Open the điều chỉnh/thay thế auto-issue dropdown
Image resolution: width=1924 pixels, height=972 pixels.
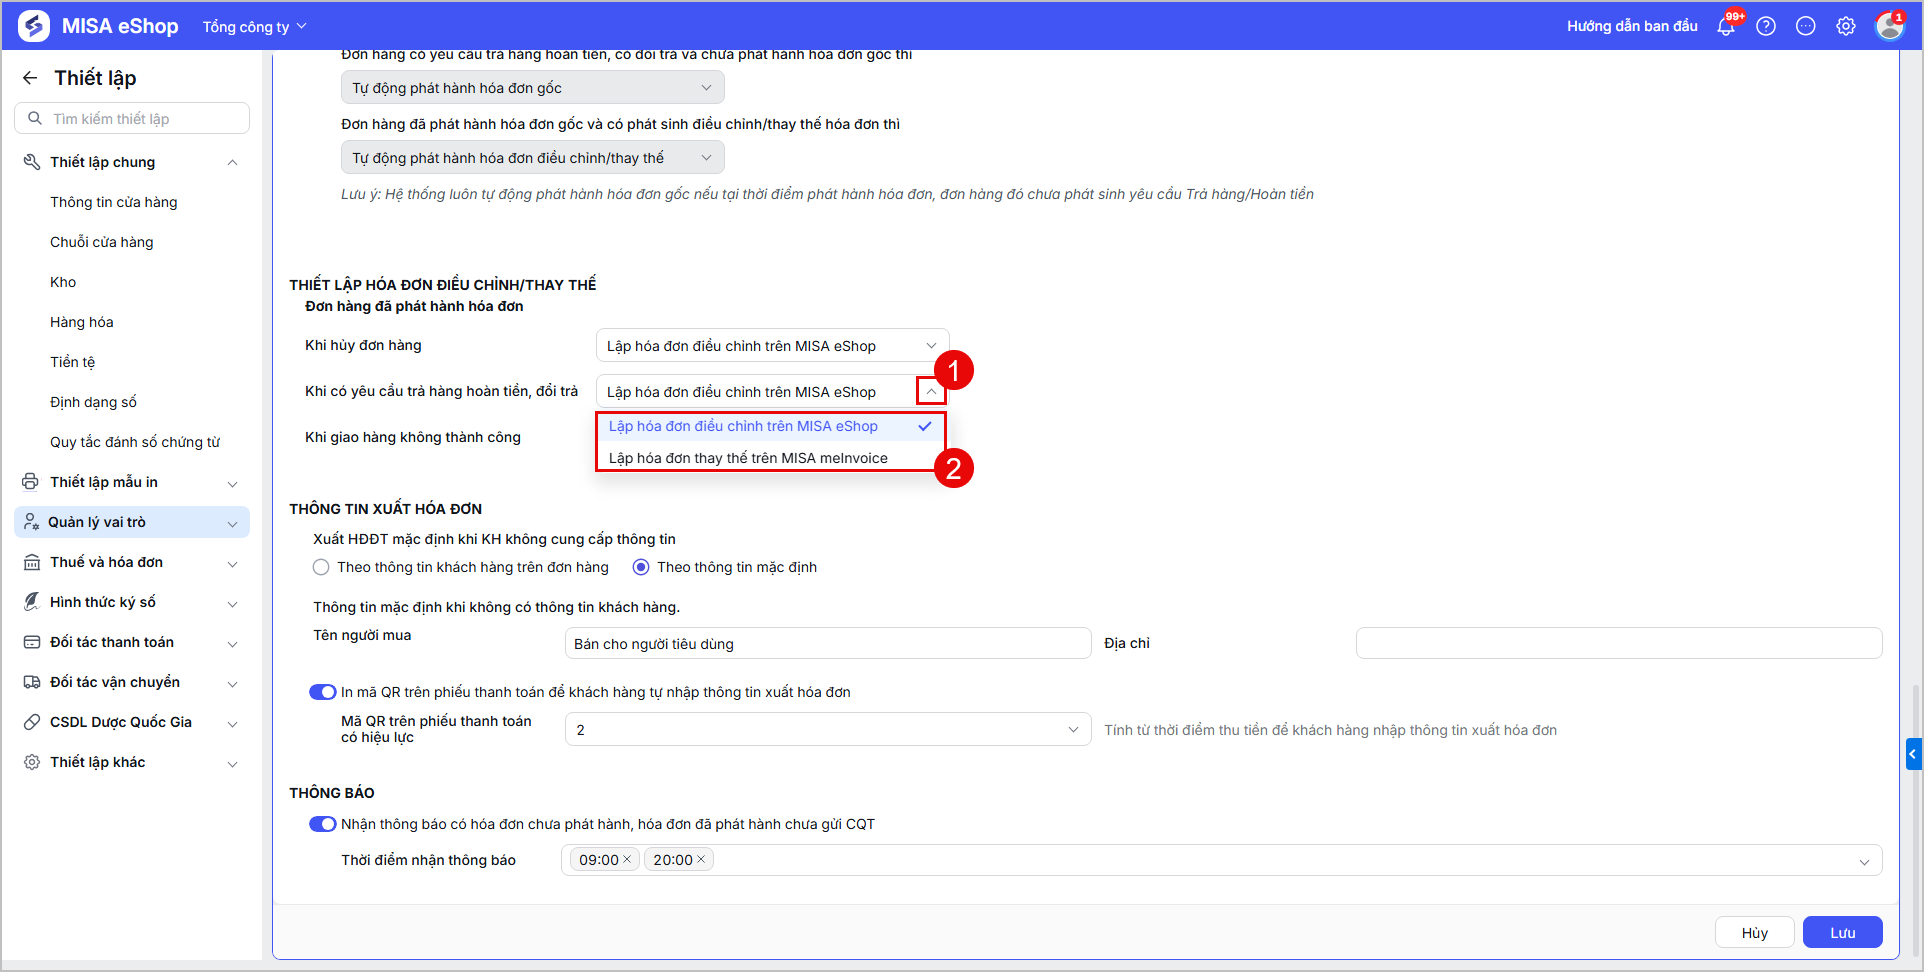(x=532, y=157)
